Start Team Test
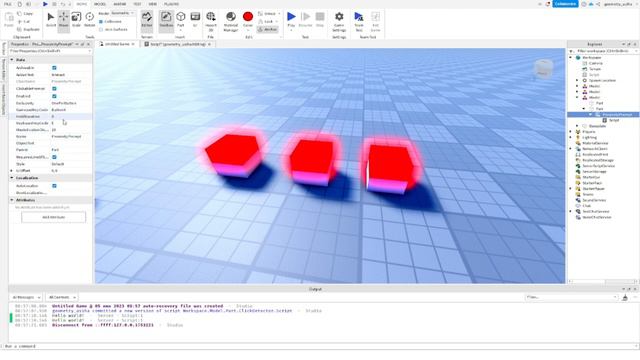Viewport: 640px width, 360px height. coord(359,21)
